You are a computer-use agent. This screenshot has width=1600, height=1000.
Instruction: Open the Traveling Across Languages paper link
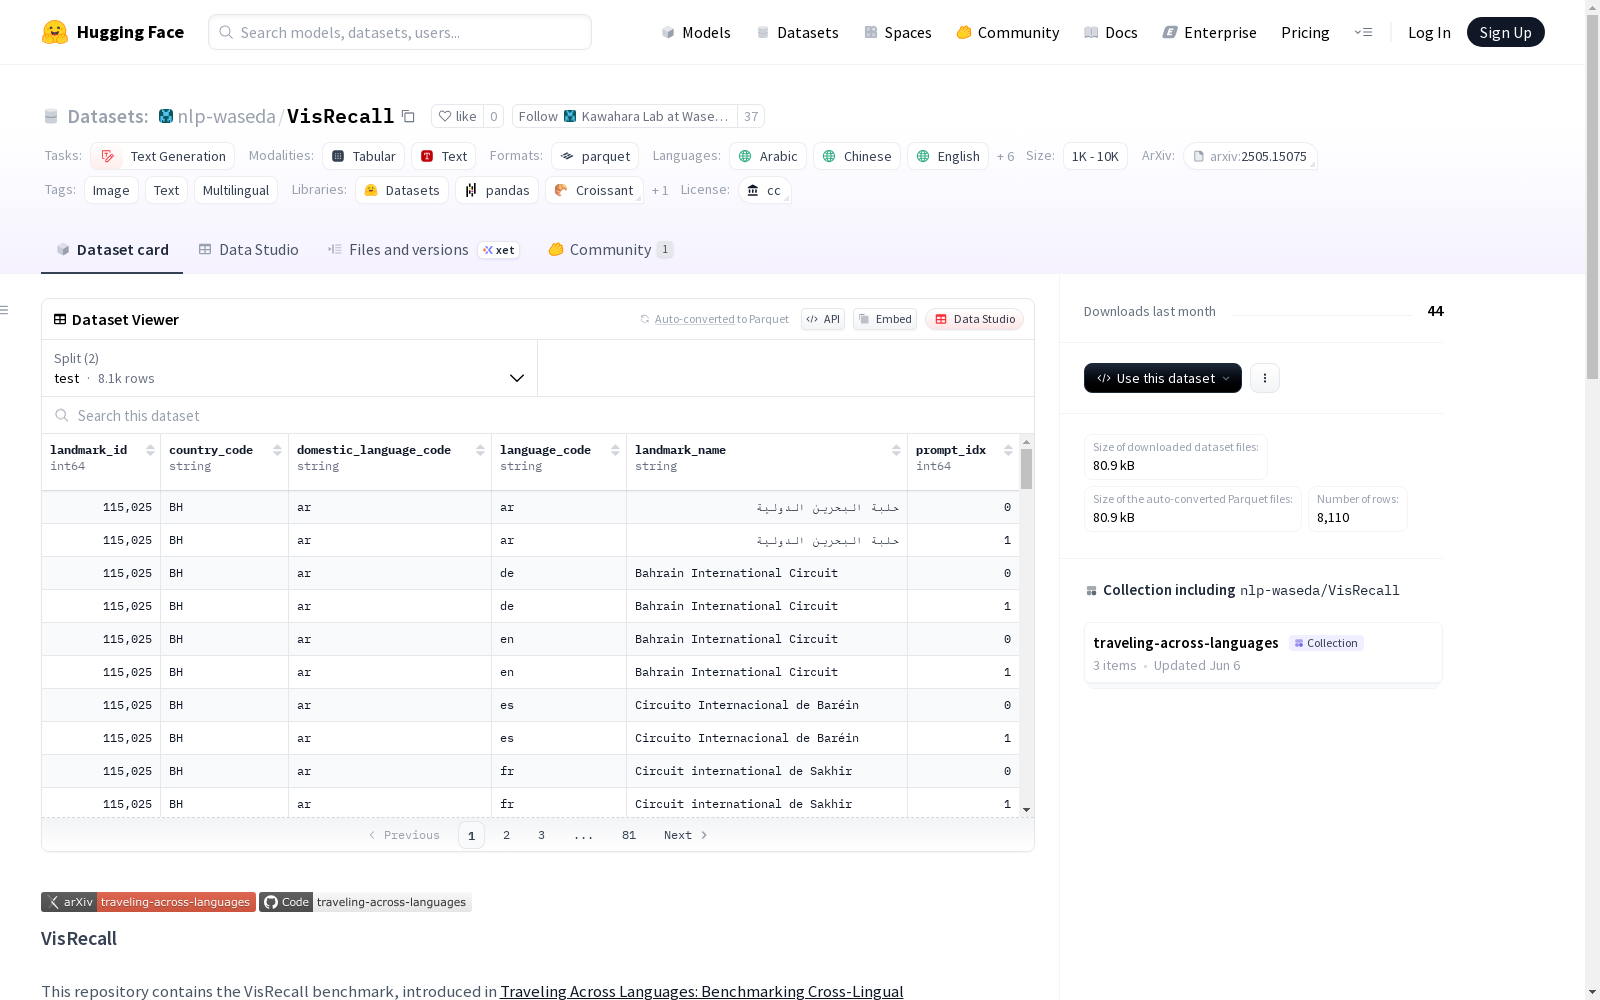point(702,991)
